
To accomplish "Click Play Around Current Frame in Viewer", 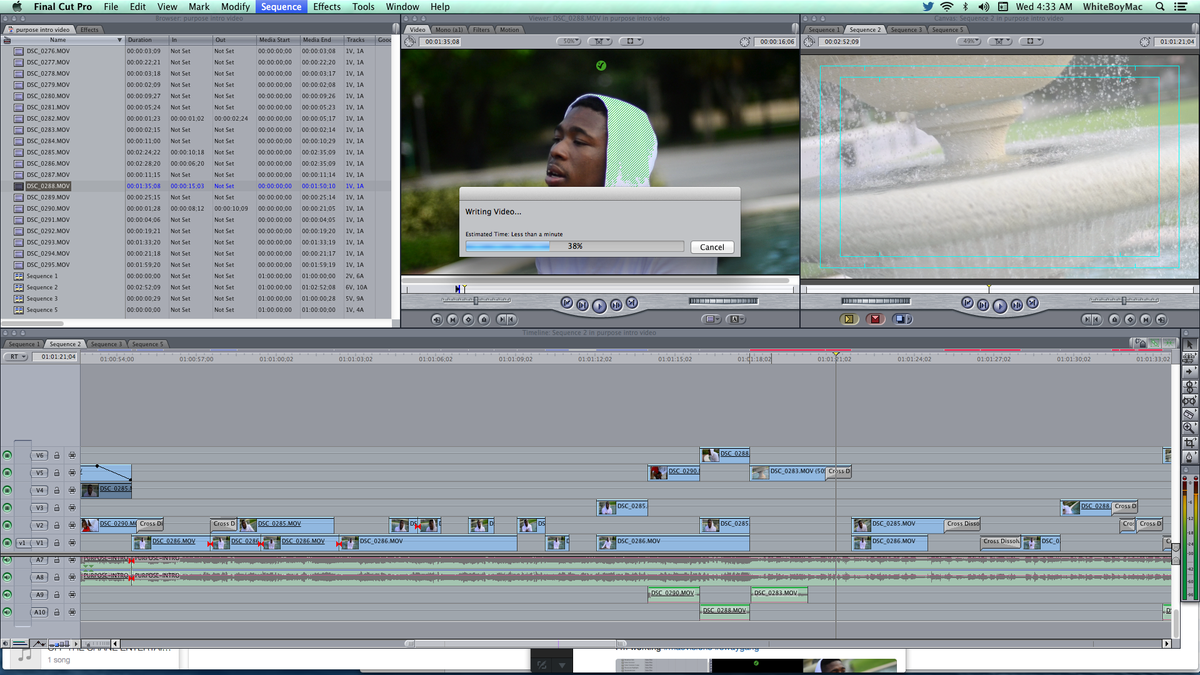I will (616, 303).
